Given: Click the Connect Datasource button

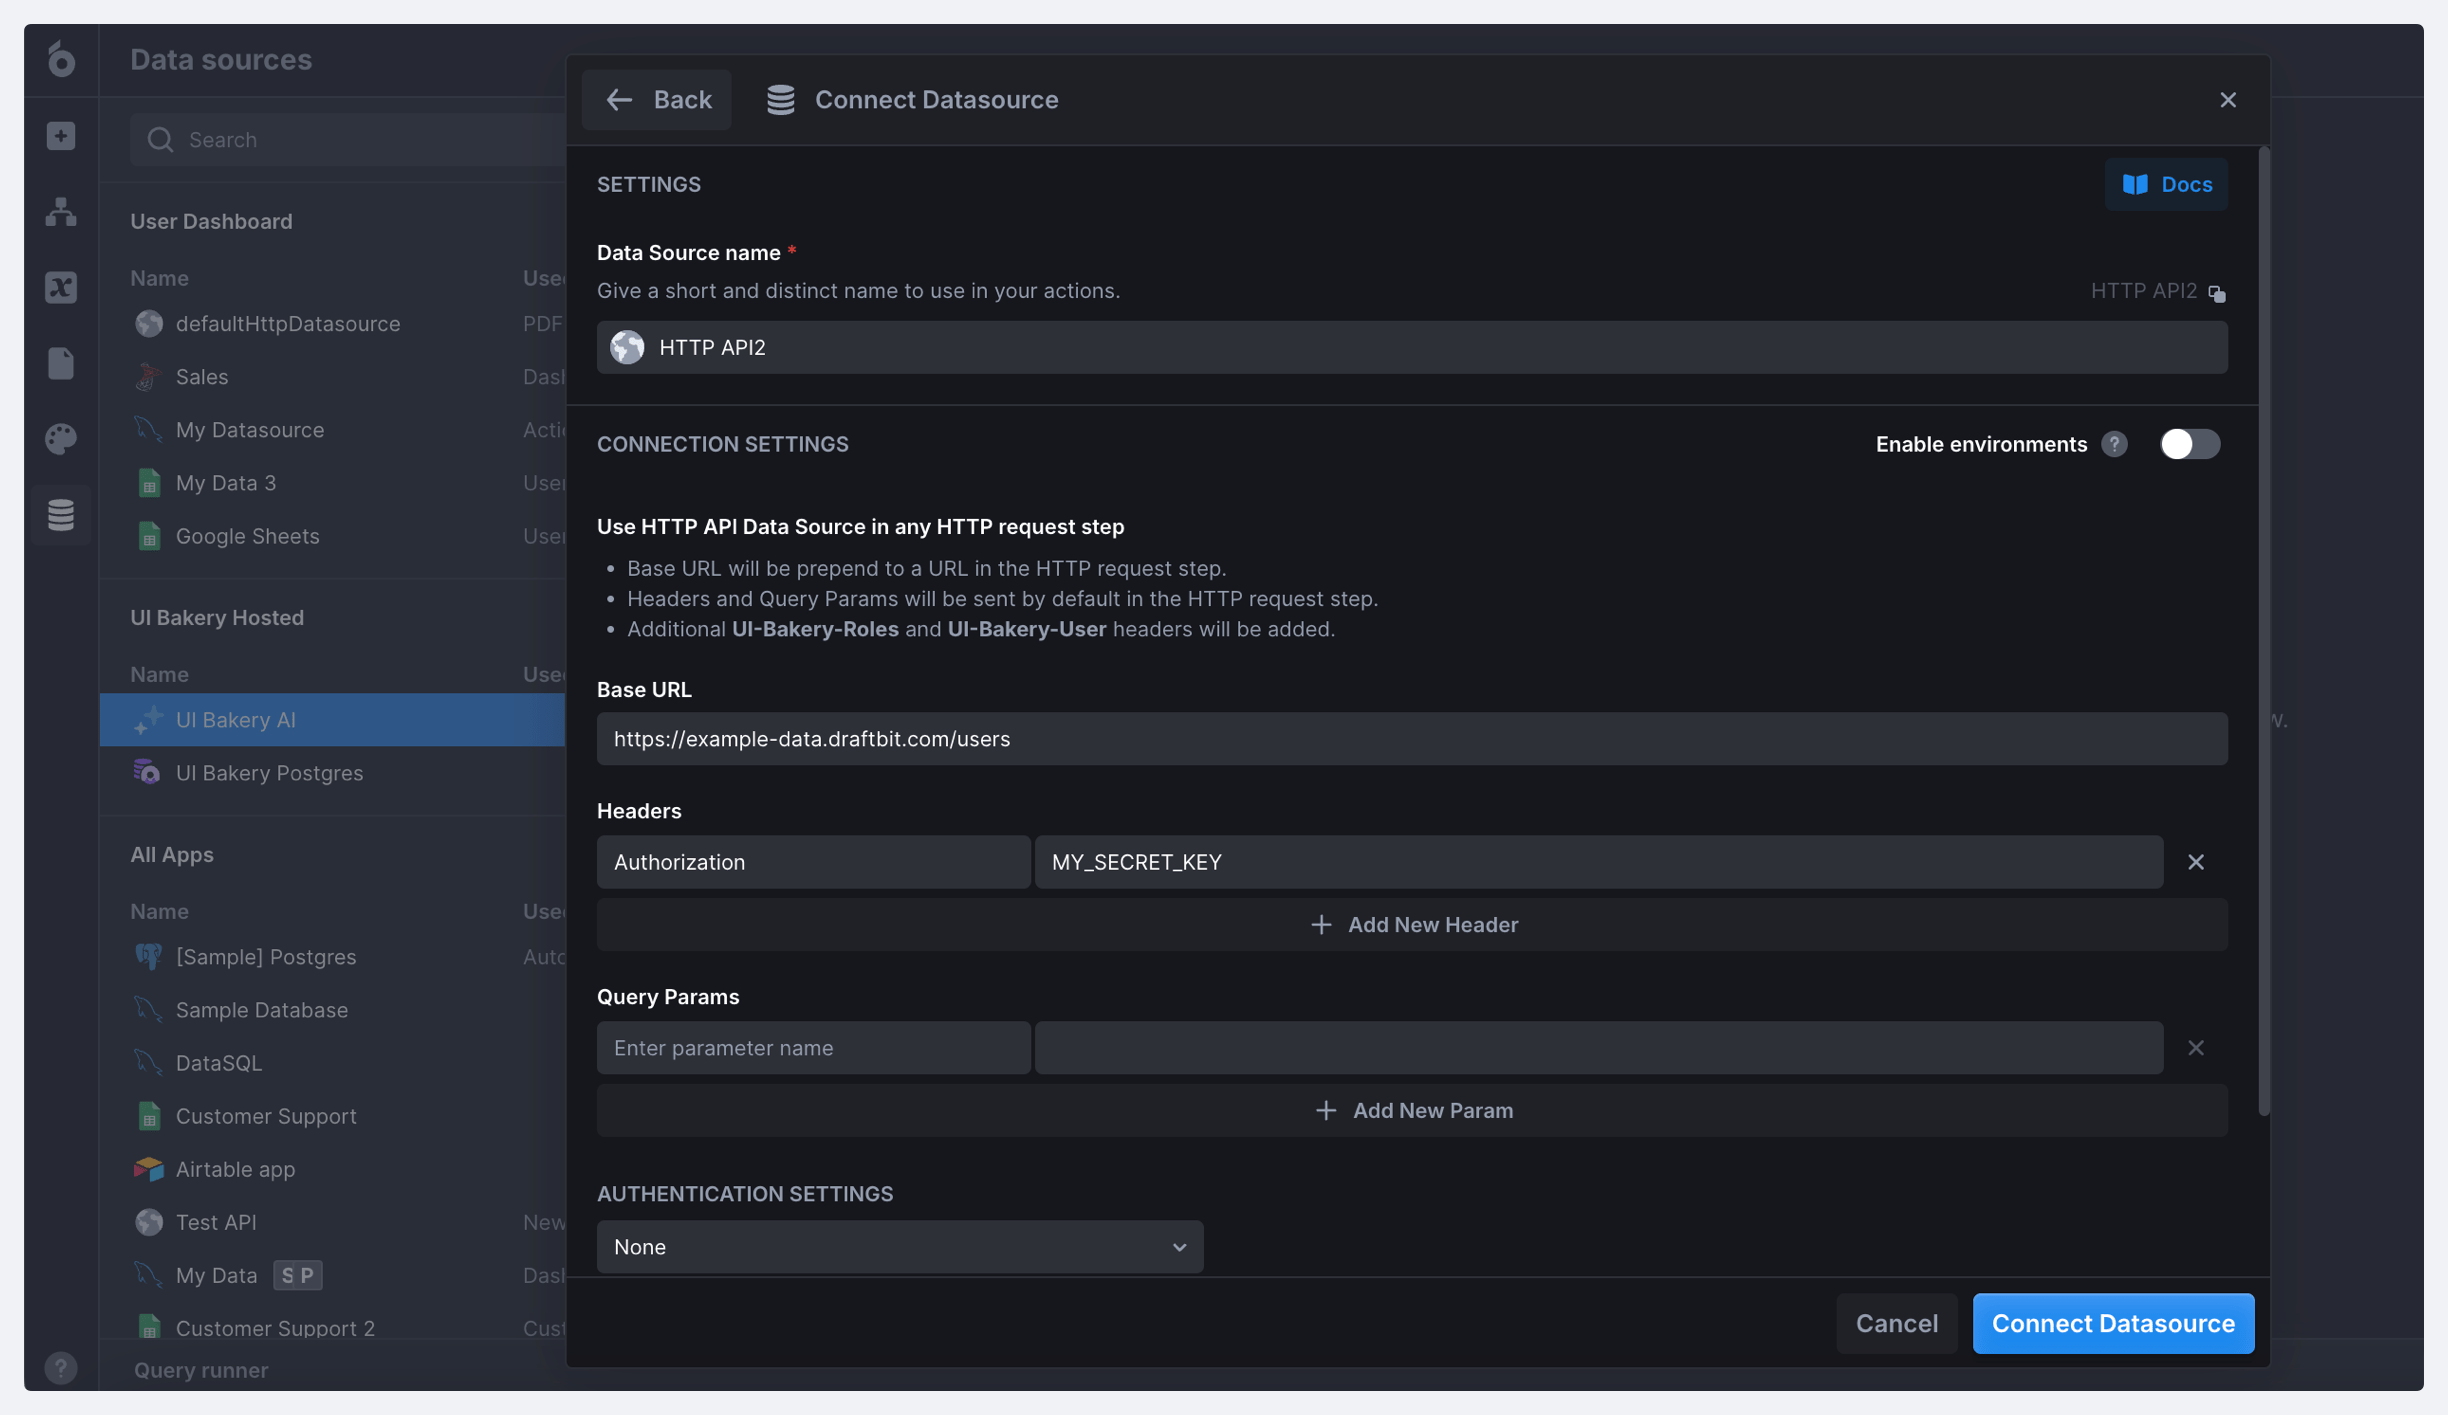Looking at the screenshot, I should (x=2112, y=1323).
